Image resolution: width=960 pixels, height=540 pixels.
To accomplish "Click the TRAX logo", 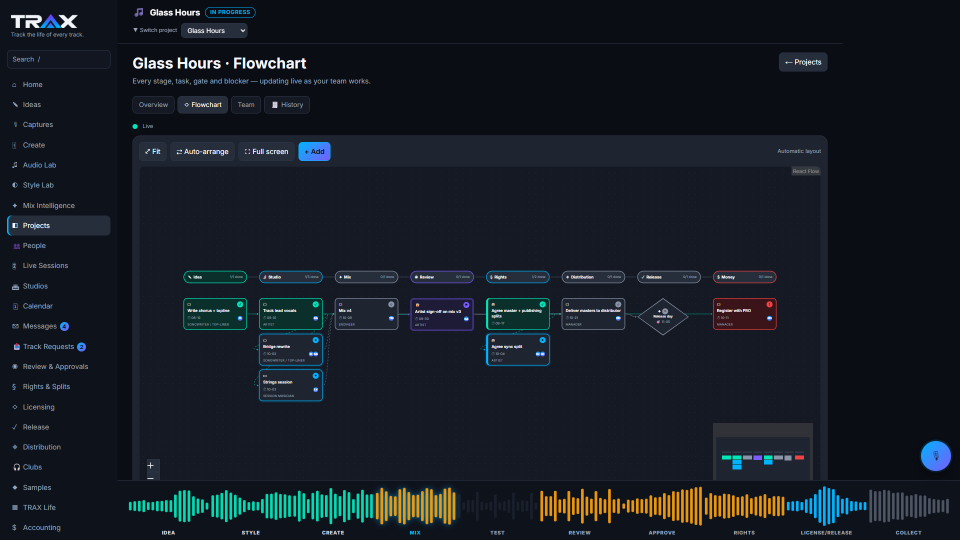I will [44, 22].
